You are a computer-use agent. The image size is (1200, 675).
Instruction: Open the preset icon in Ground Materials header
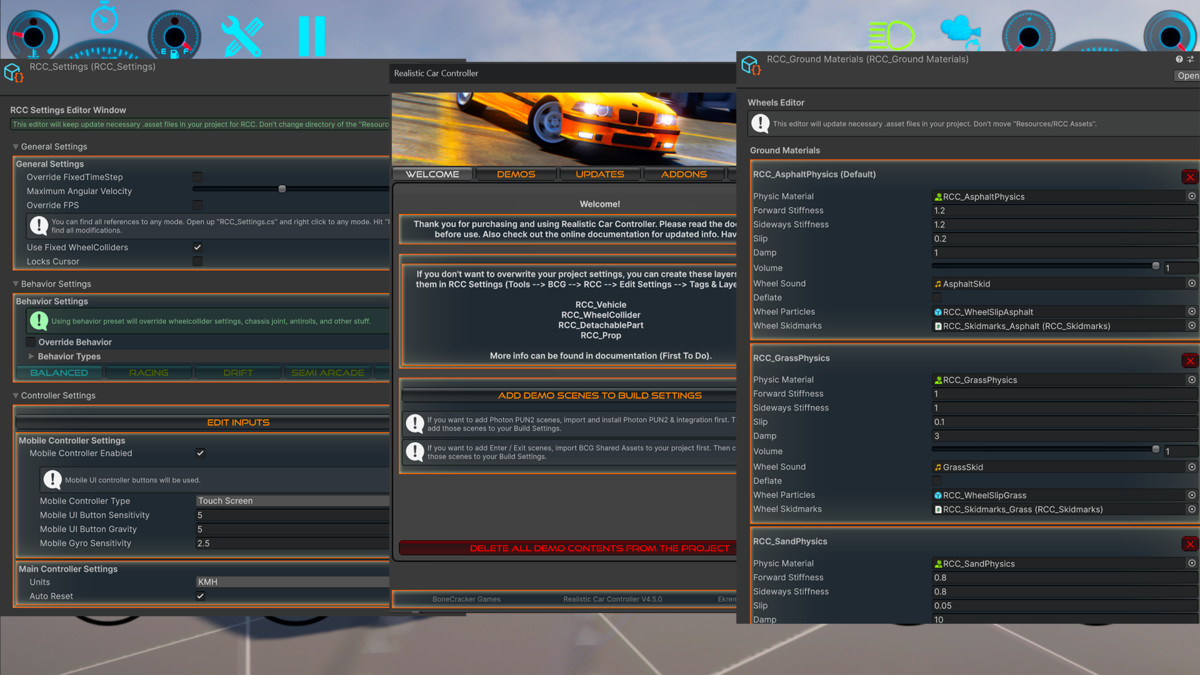pyautogui.click(x=1190, y=60)
